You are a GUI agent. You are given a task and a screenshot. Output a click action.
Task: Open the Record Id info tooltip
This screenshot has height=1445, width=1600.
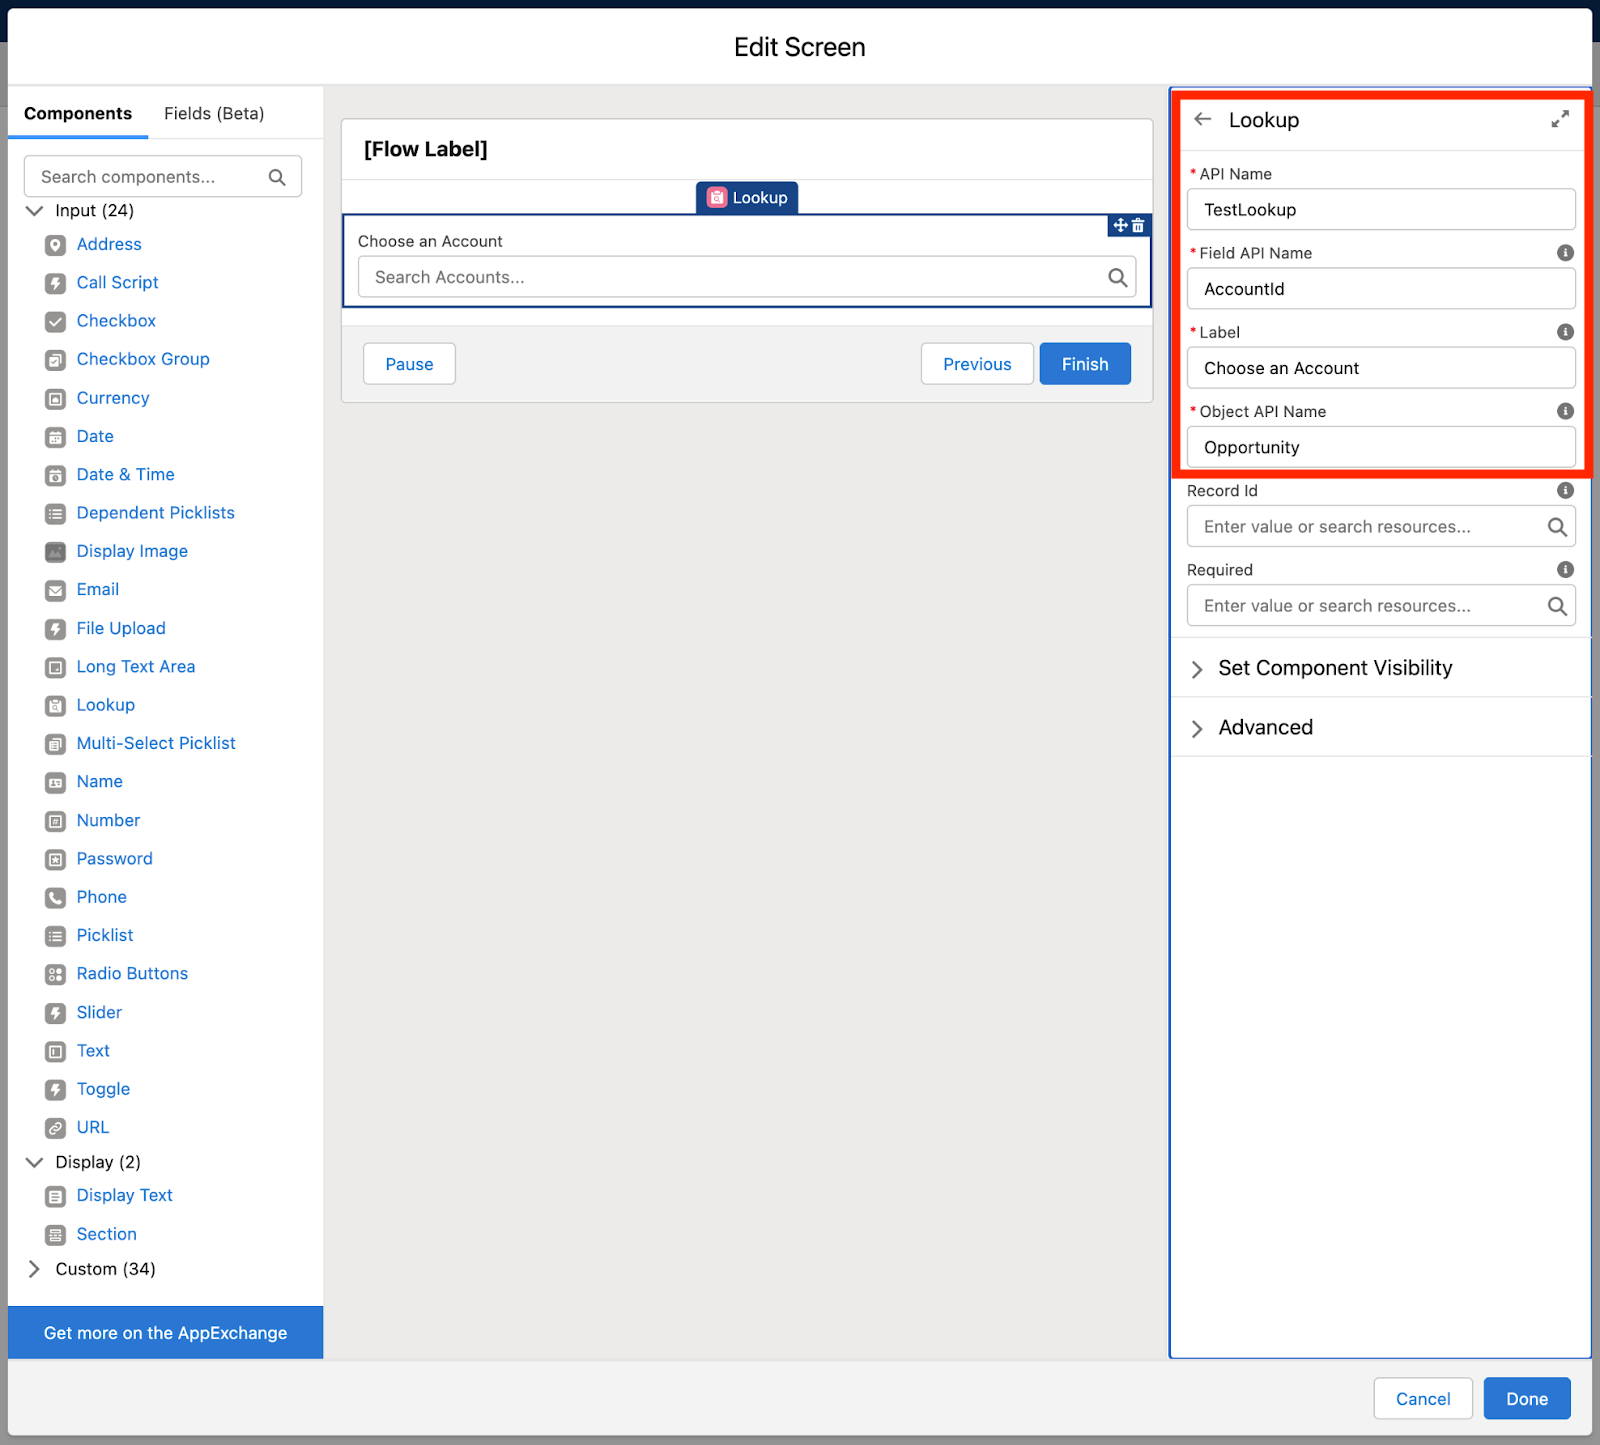click(x=1565, y=490)
